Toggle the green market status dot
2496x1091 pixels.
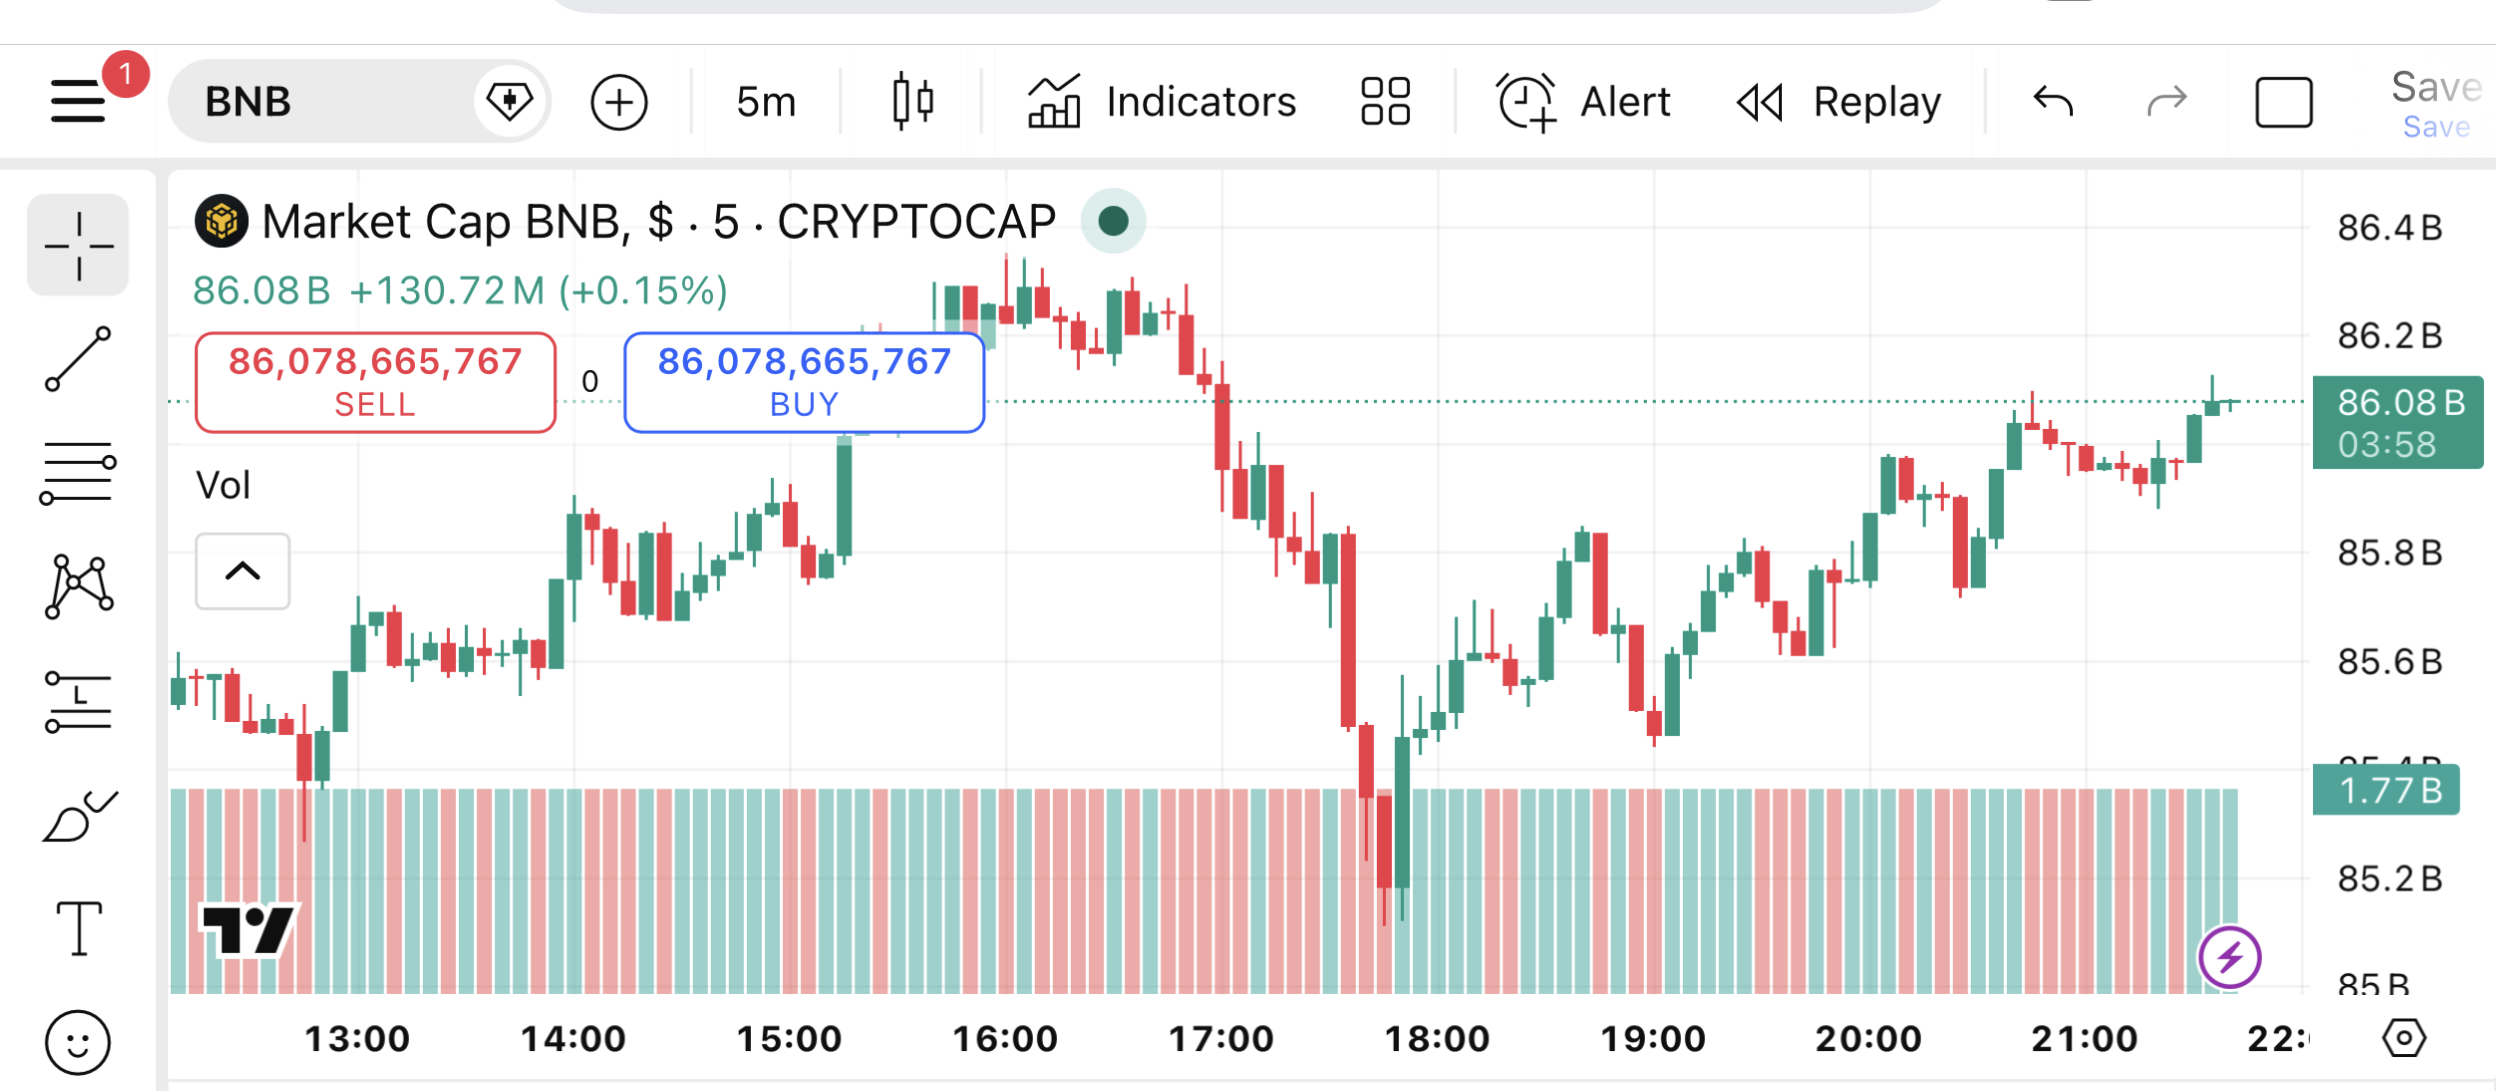[1113, 221]
